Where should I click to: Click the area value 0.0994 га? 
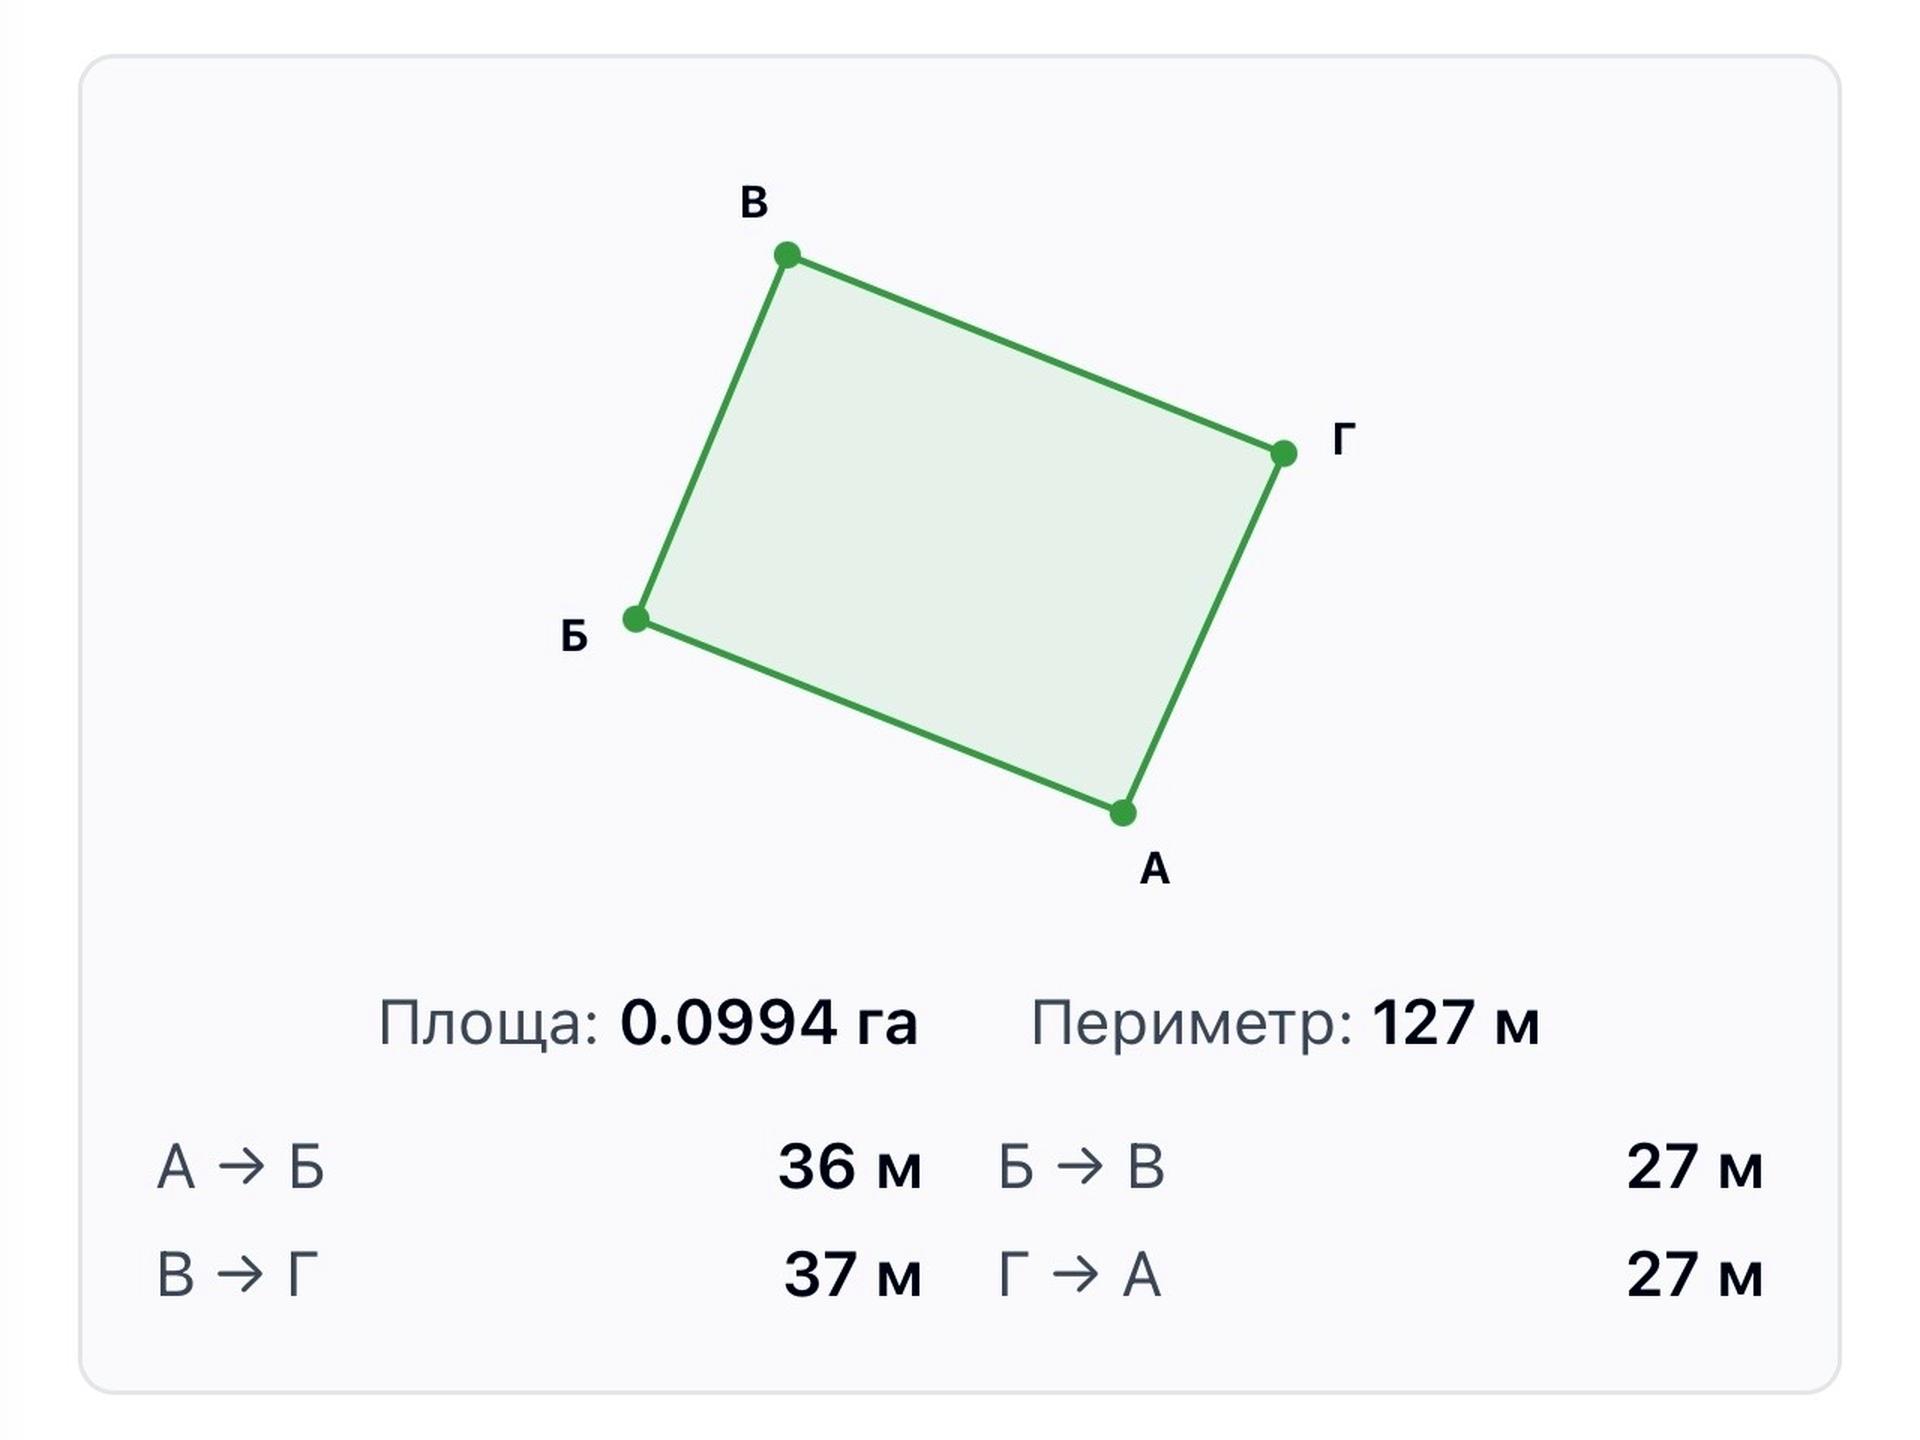pos(768,1023)
